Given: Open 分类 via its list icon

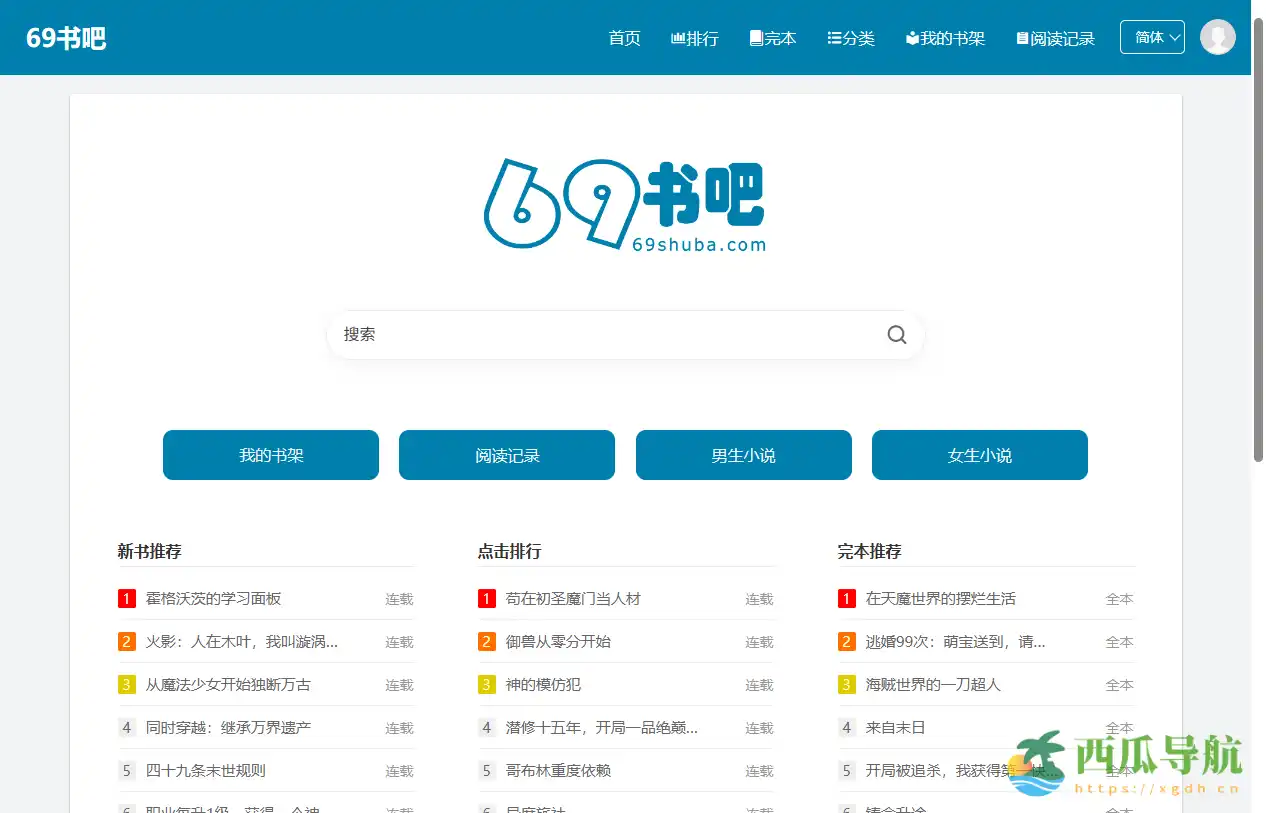Looking at the screenshot, I should (836, 38).
